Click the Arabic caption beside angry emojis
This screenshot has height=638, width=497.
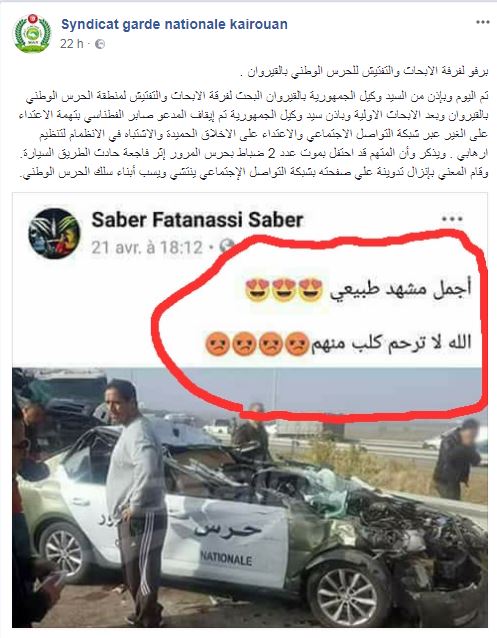(x=391, y=343)
